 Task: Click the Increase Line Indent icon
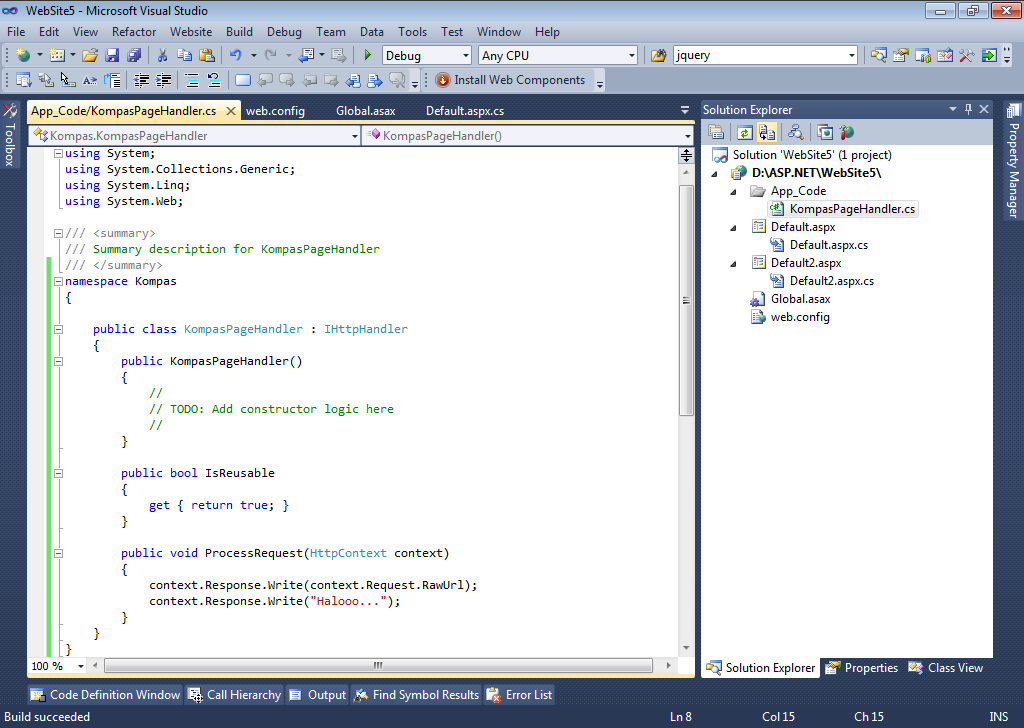[x=163, y=80]
